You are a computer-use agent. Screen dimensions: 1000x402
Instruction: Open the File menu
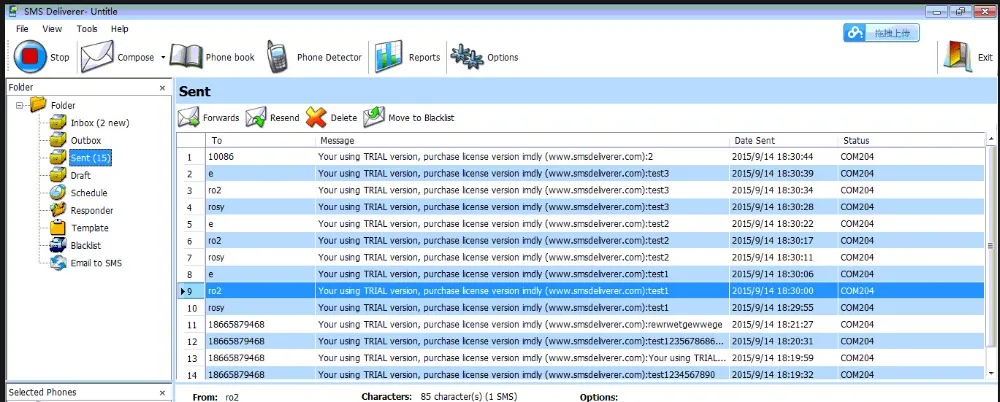pos(22,29)
